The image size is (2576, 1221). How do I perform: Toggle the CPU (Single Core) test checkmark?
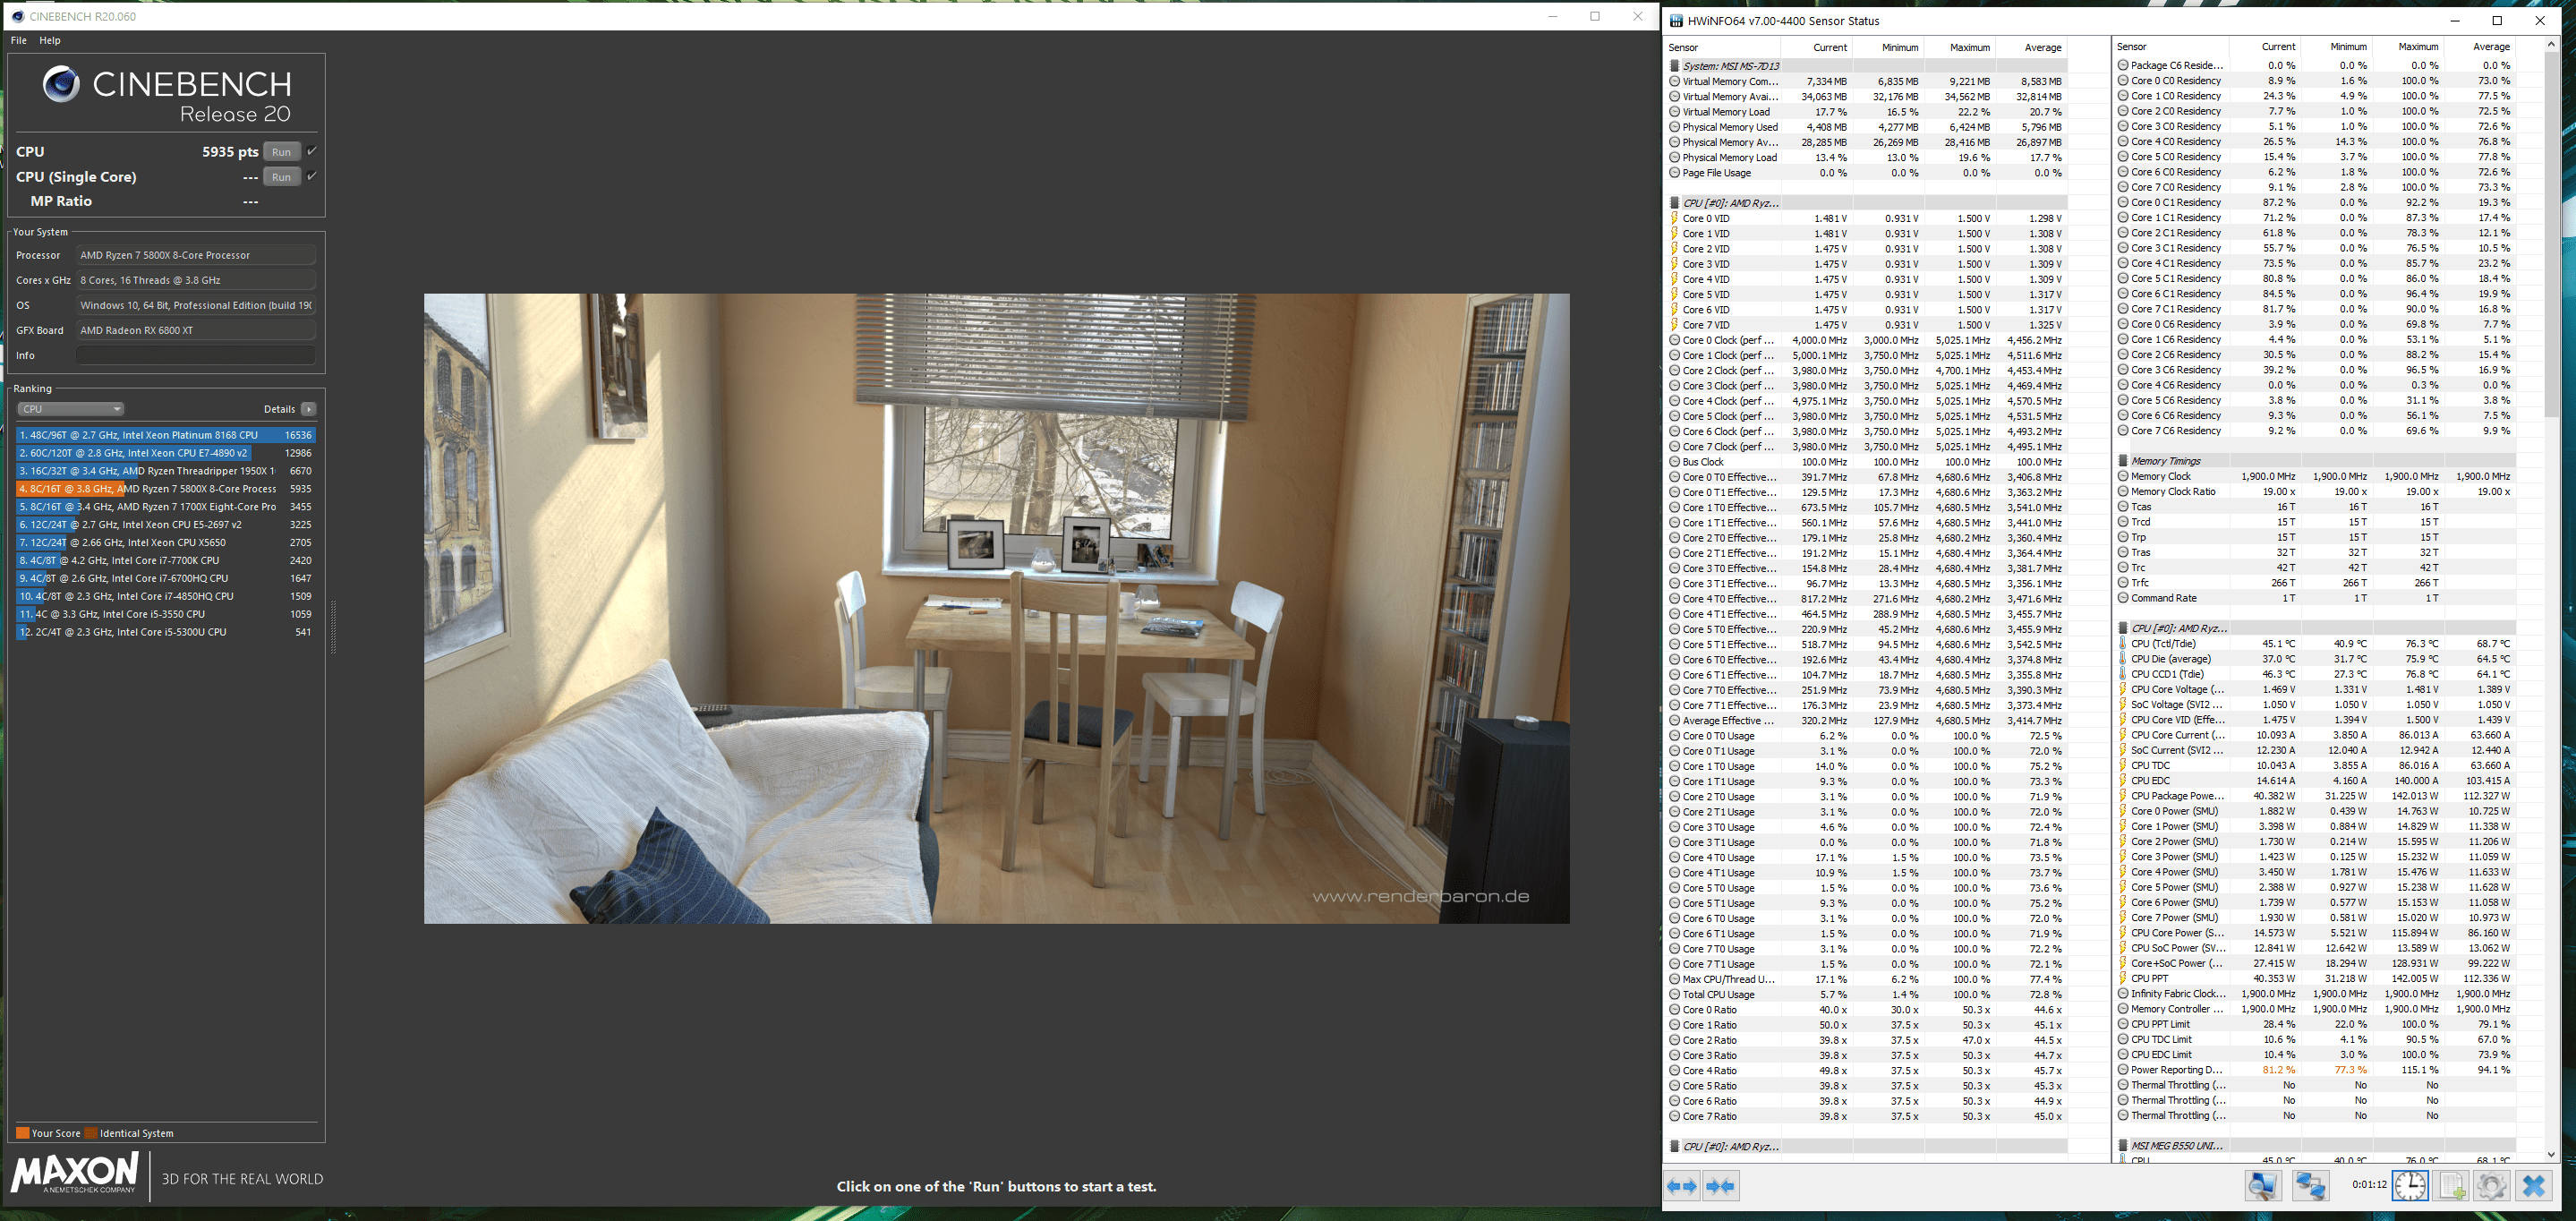312,176
